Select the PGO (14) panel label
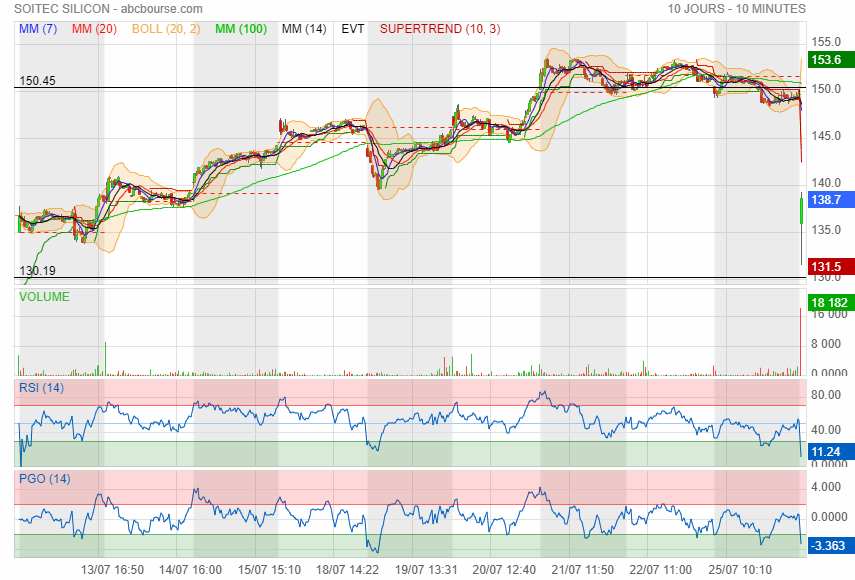This screenshot has height=580, width=855. 44,479
